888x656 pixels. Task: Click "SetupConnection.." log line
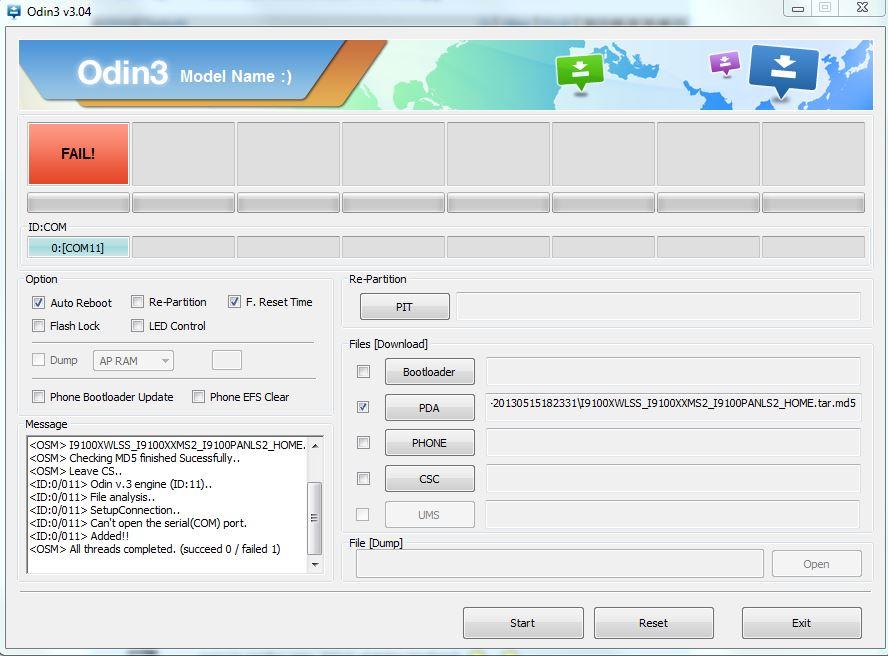(105, 510)
